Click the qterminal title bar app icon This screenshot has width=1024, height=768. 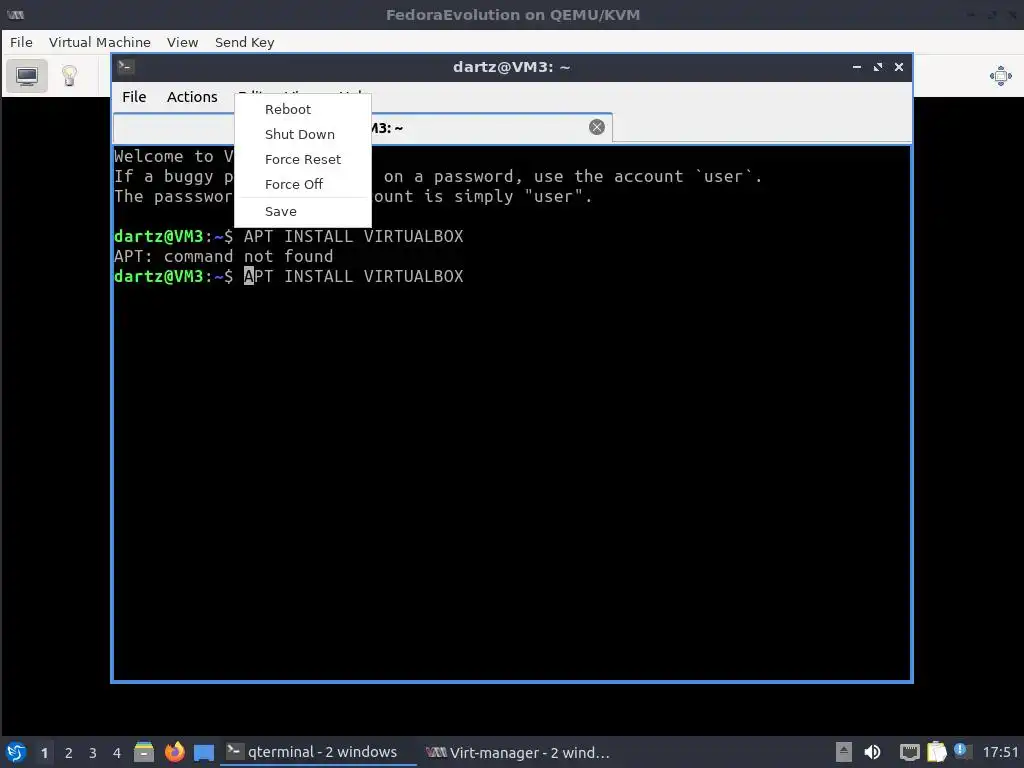pyautogui.click(x=126, y=67)
